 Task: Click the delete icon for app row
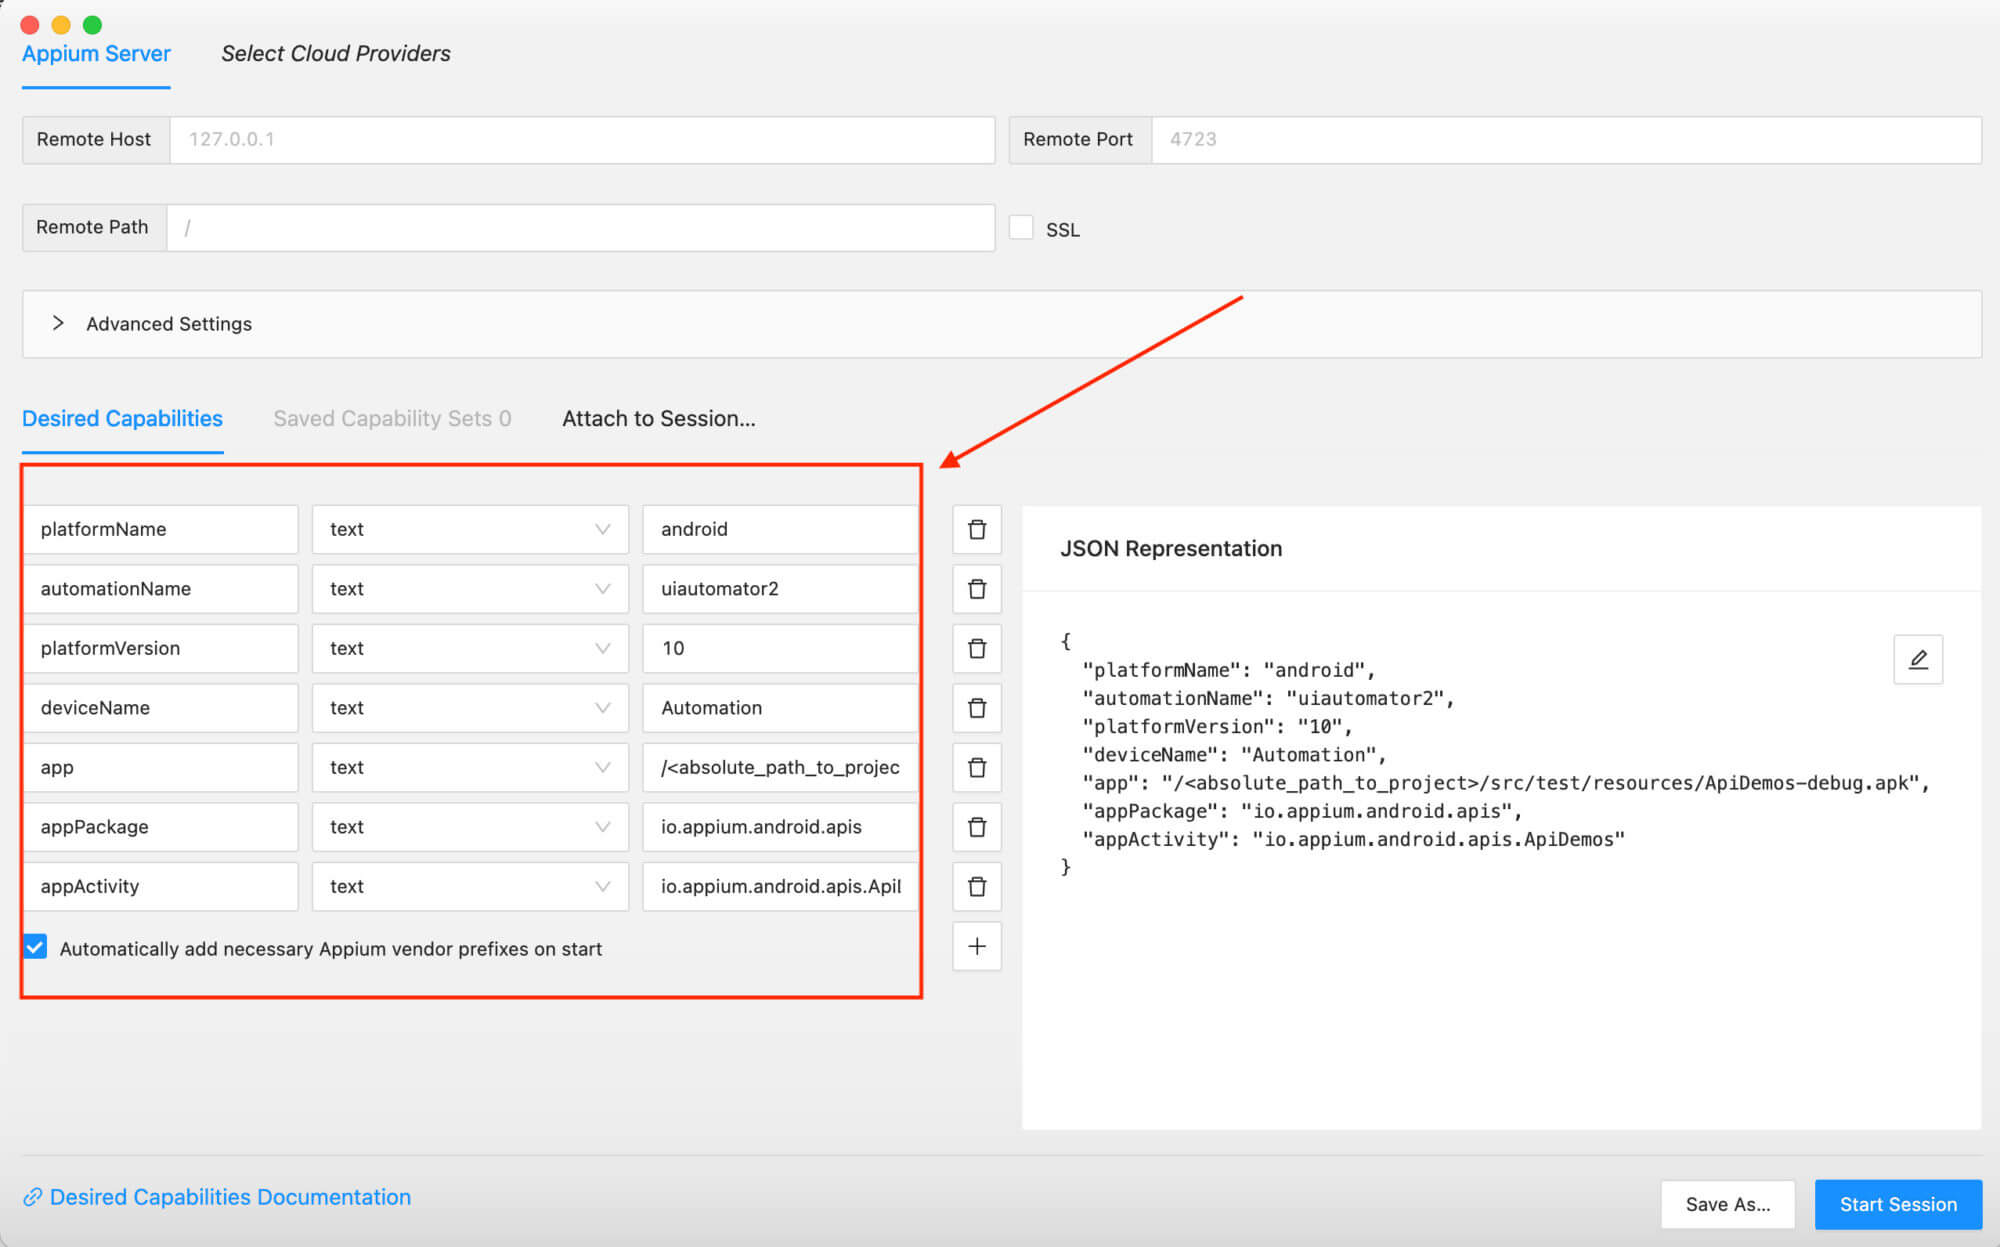pyautogui.click(x=977, y=767)
